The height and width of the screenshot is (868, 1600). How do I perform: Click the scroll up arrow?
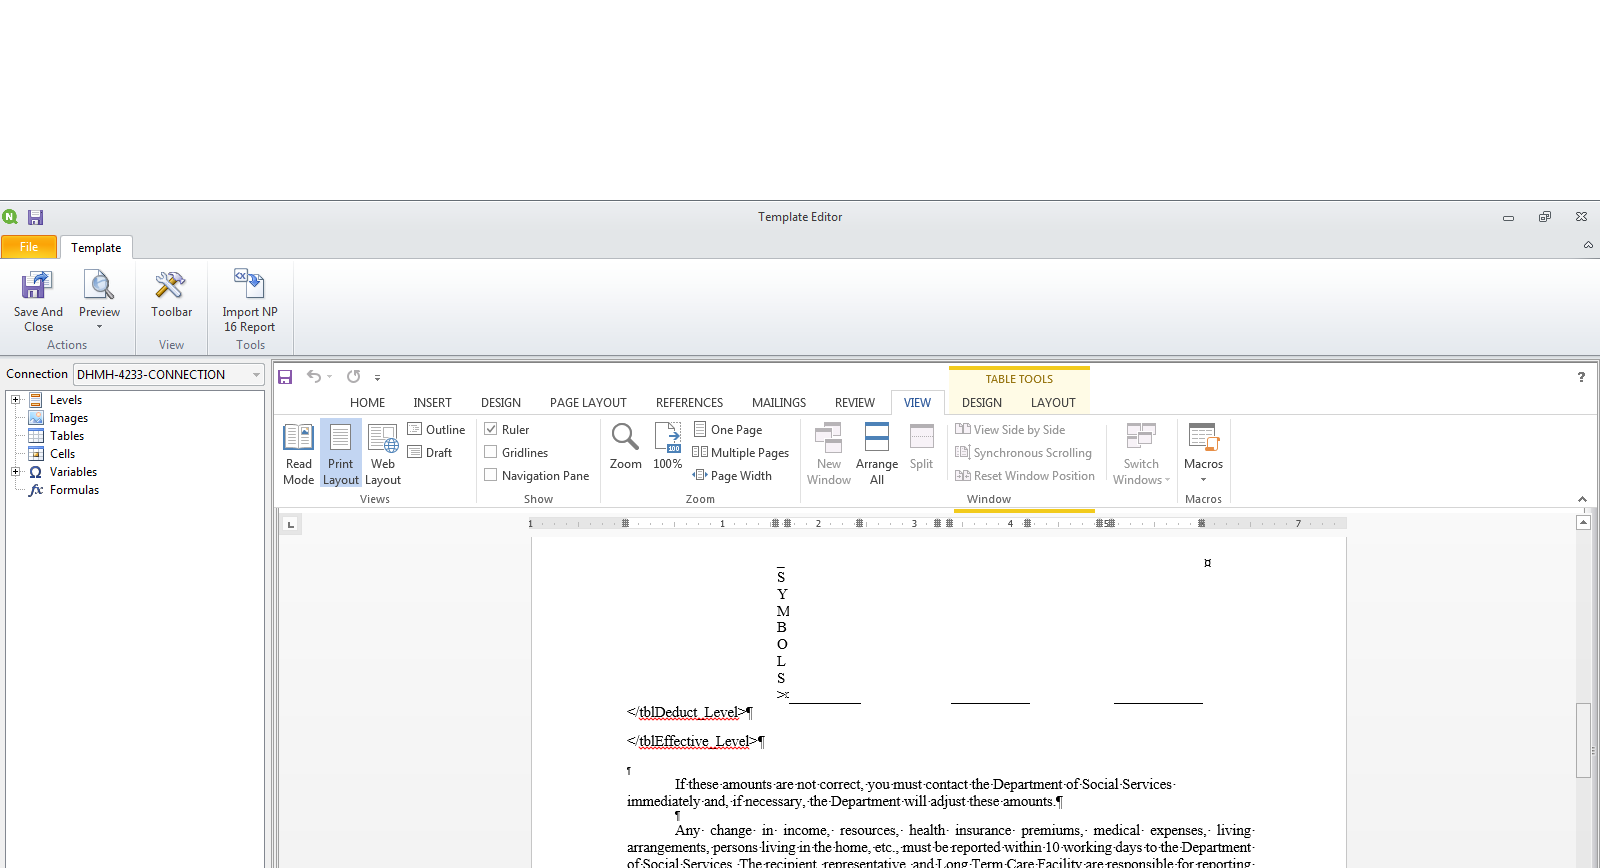[x=1583, y=523]
